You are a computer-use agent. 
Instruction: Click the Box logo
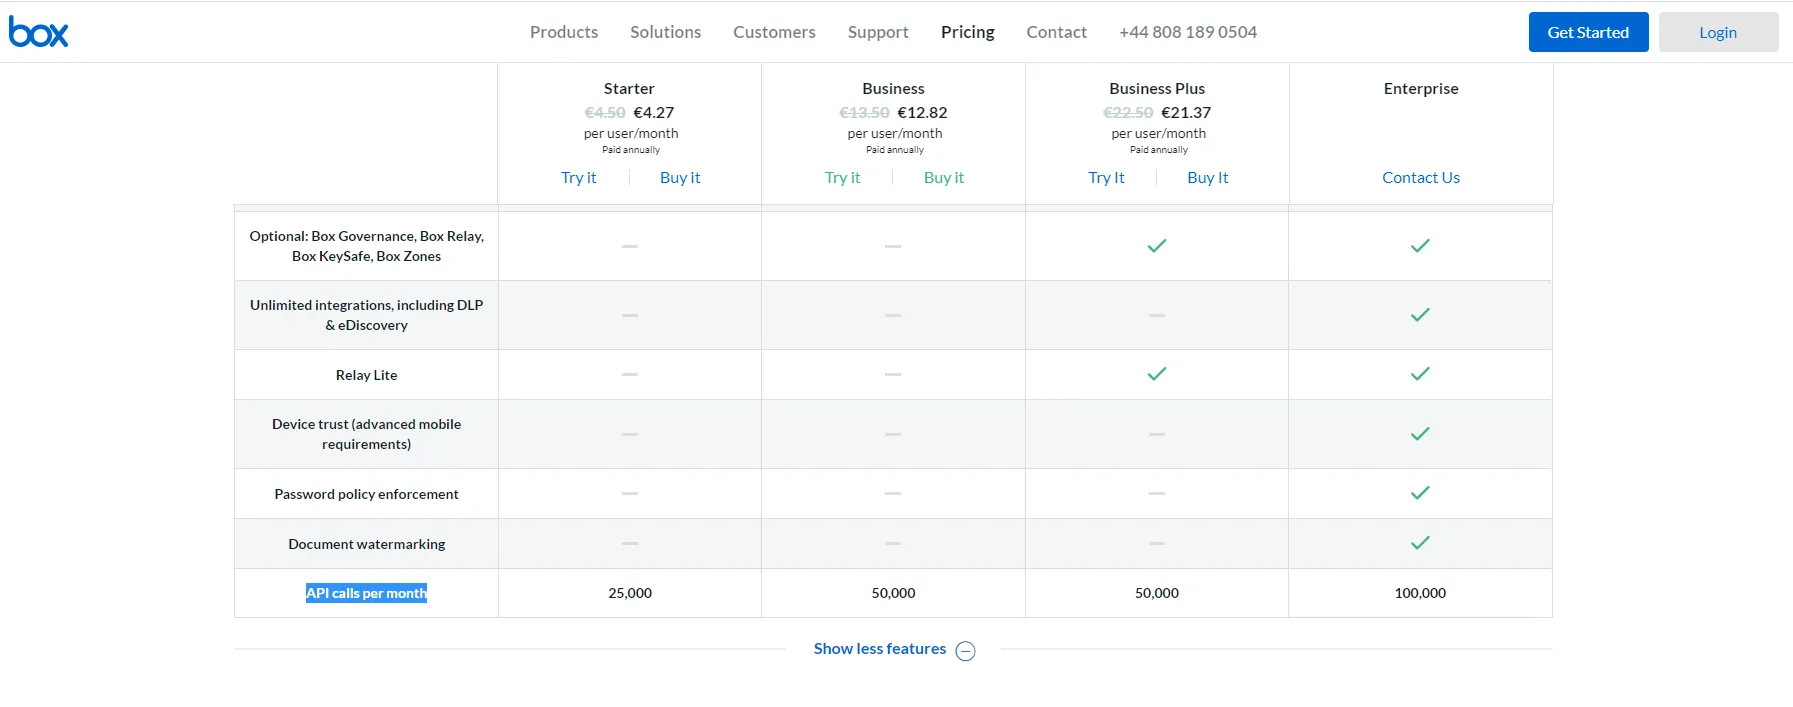pos(39,32)
